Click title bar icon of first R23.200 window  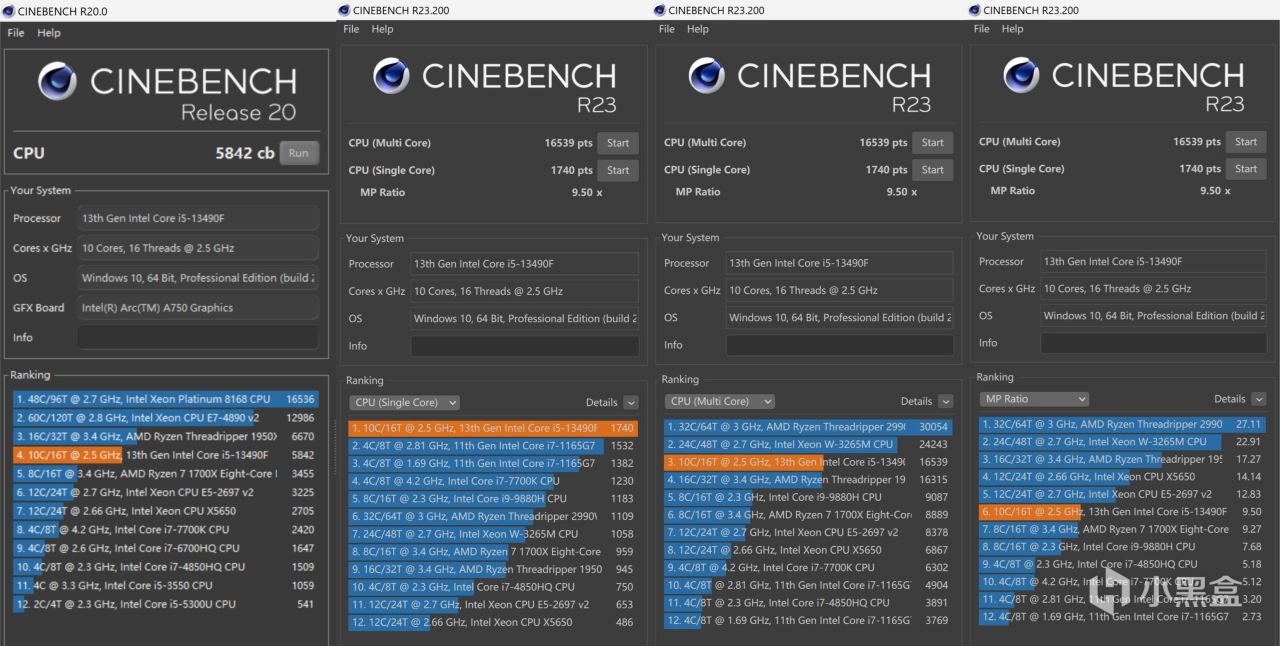click(x=344, y=10)
